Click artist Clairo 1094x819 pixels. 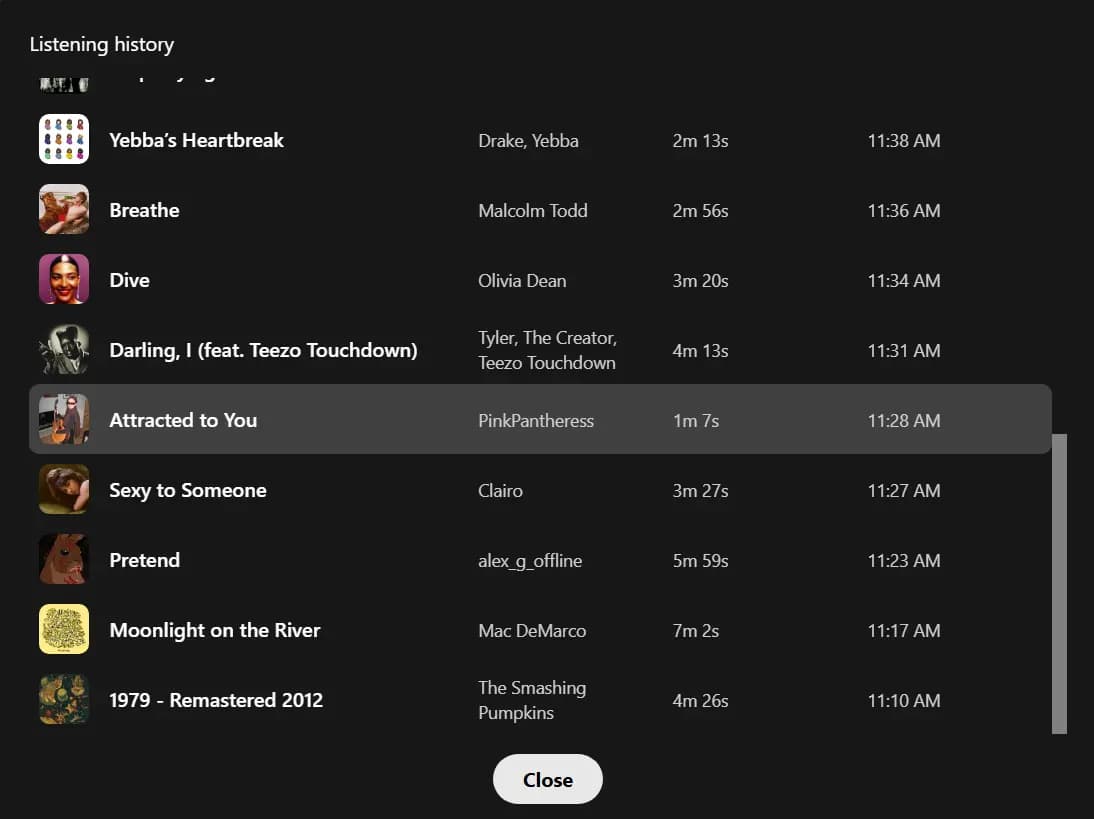(500, 490)
